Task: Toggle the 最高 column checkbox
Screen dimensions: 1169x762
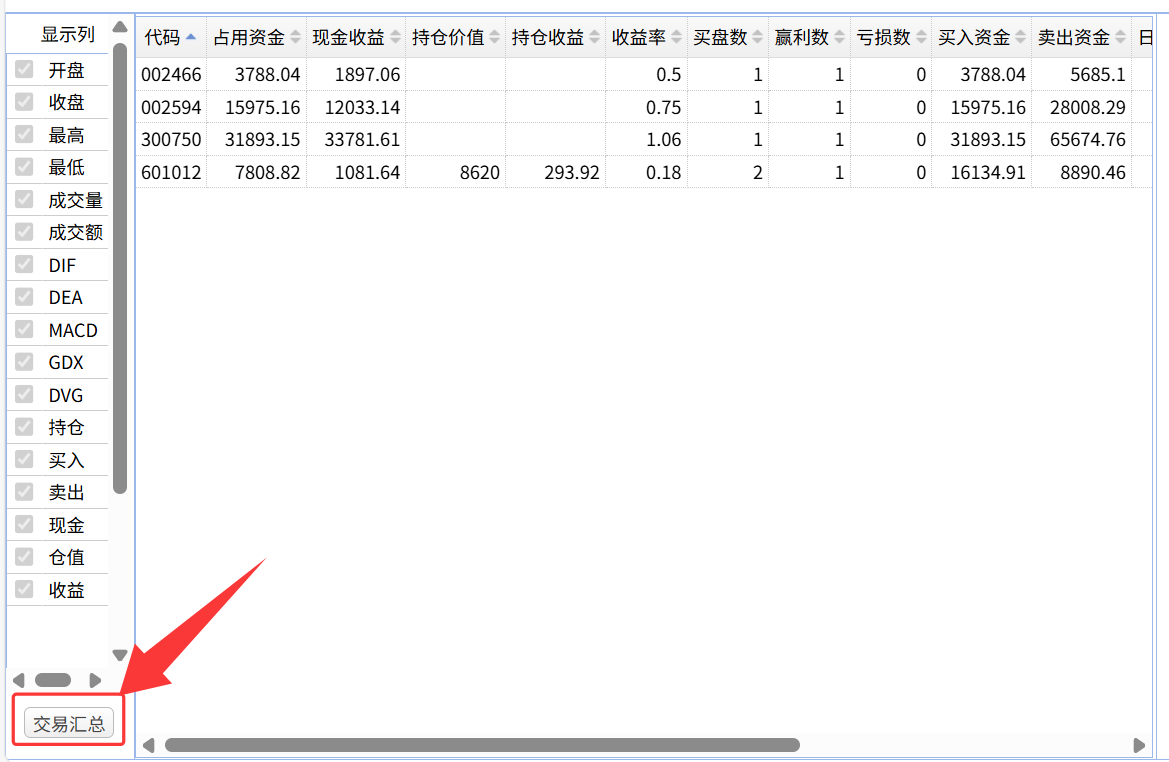Action: 24,134
